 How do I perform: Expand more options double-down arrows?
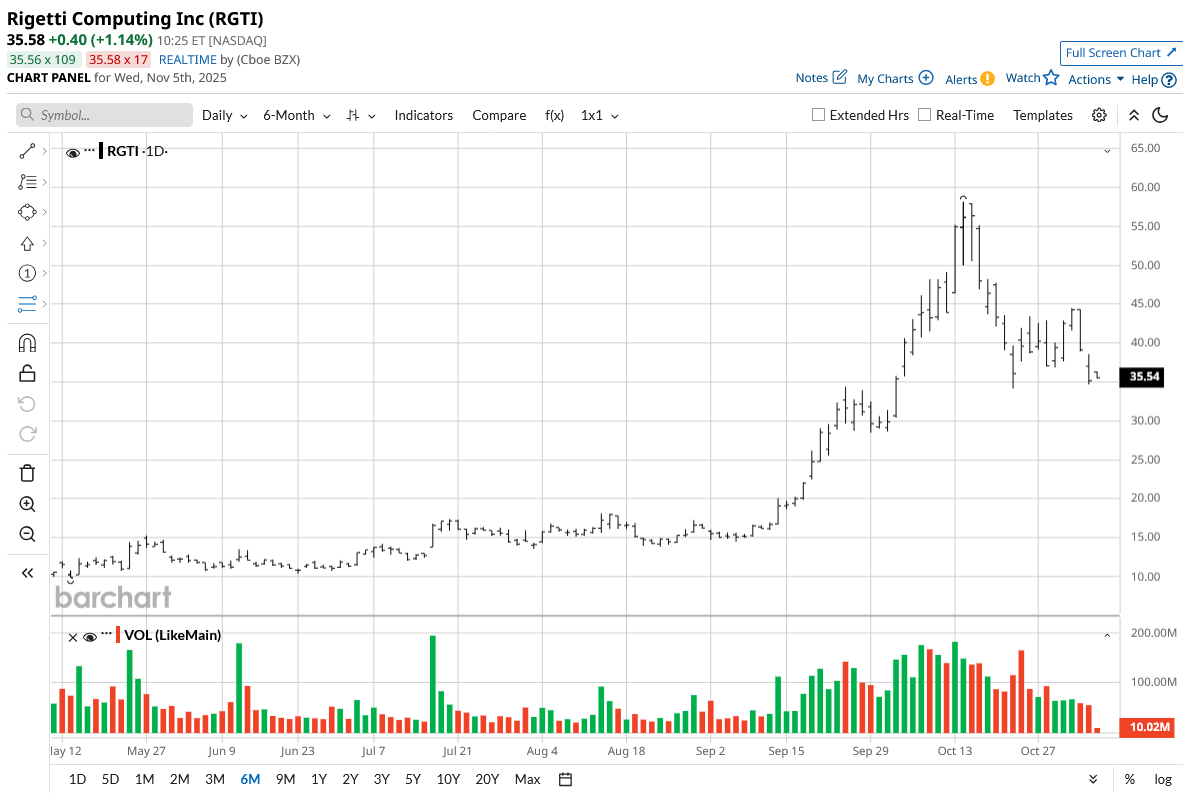[x=1093, y=779]
